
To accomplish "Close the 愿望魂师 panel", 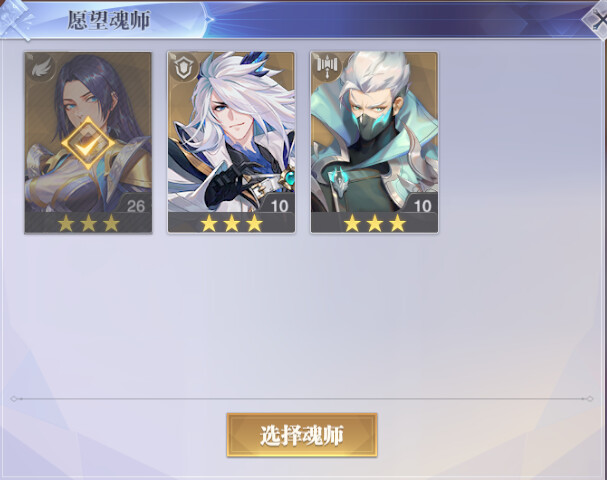I will coord(597,20).
